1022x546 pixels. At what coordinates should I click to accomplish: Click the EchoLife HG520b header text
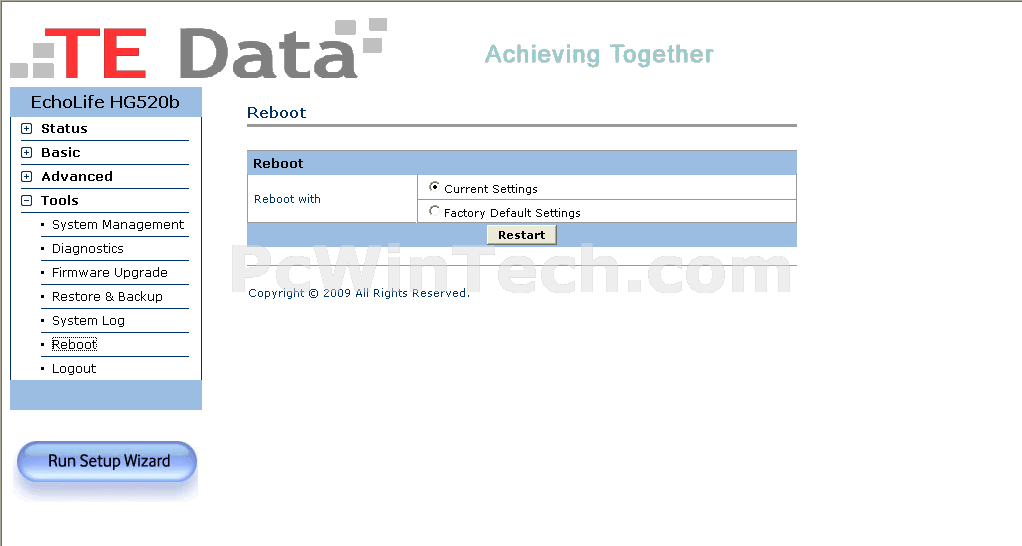(105, 102)
